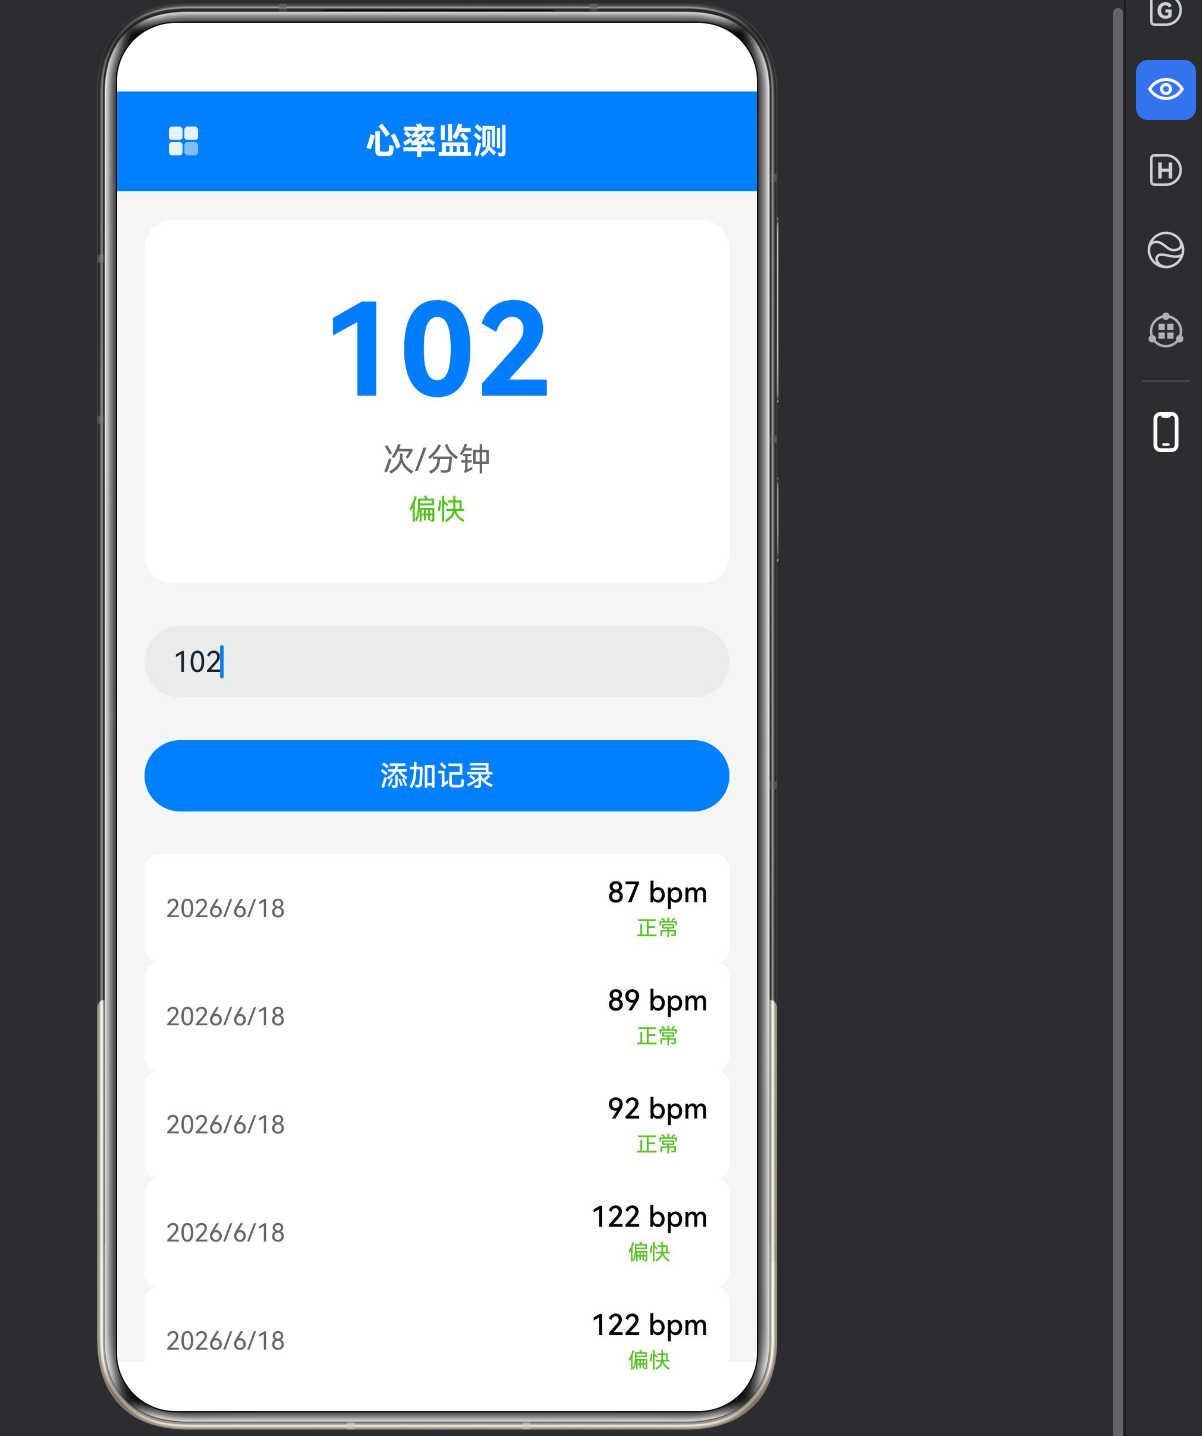Click the date of the 89 bpm record
The height and width of the screenshot is (1436, 1202).
(225, 1016)
